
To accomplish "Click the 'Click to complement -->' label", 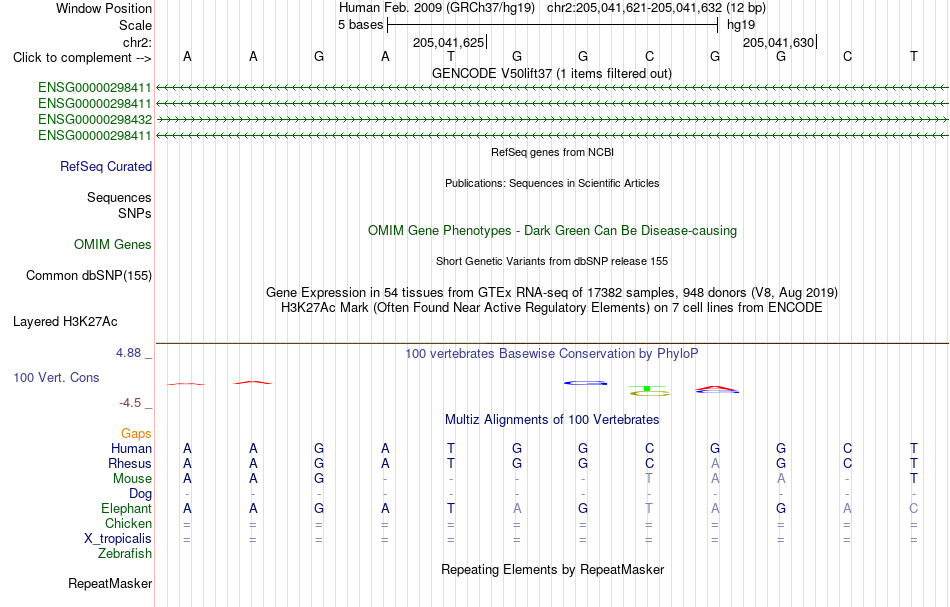I will click(82, 58).
